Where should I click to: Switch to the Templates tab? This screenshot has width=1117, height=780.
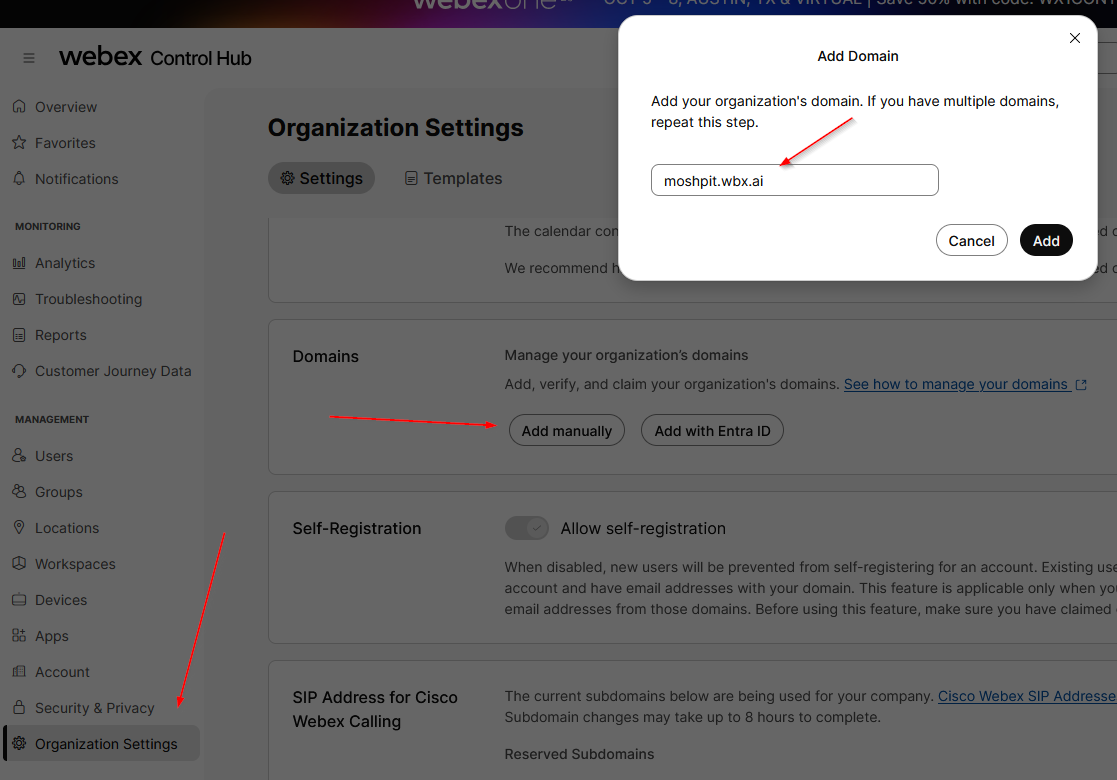pyautogui.click(x=453, y=178)
